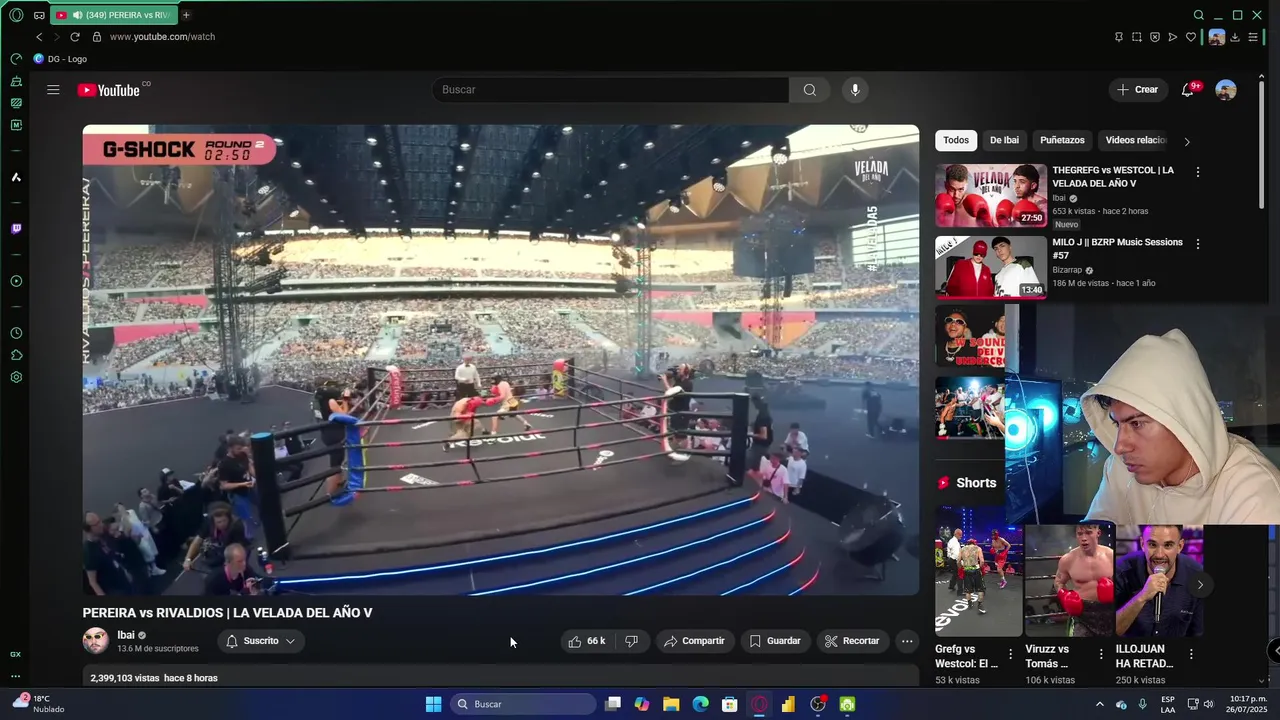The height and width of the screenshot is (720, 1280).
Task: Open the bookmark heart icon in address bar
Action: pyautogui.click(x=1191, y=37)
